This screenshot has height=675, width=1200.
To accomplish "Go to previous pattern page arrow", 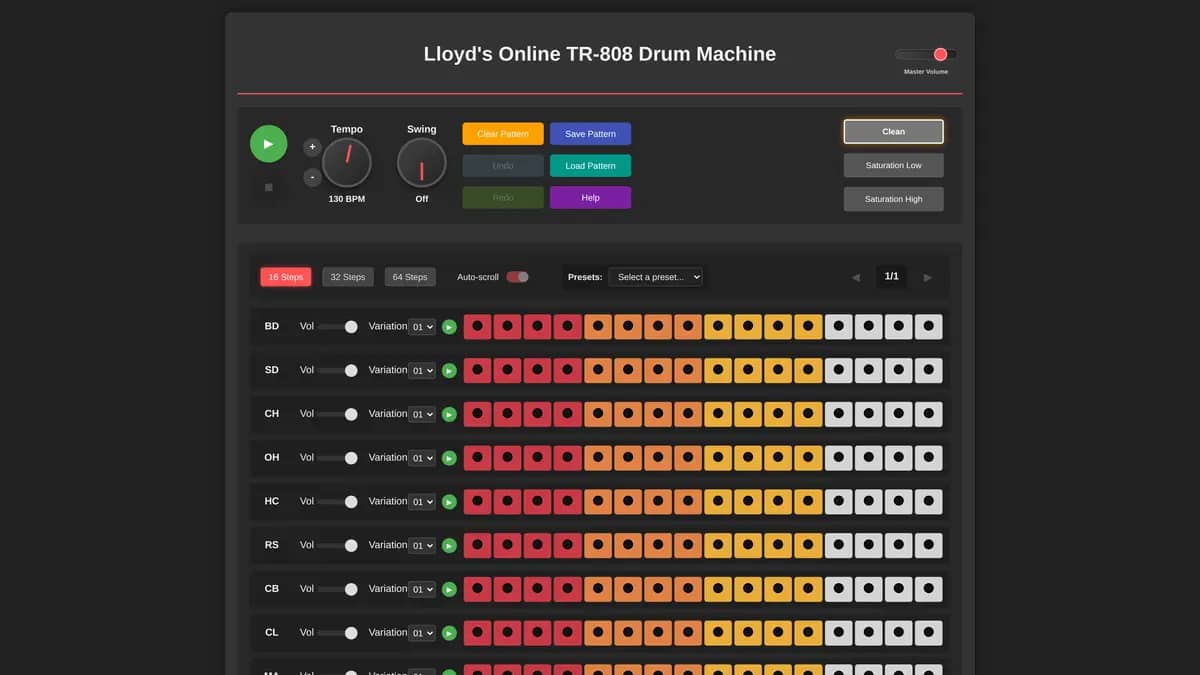I will (855, 277).
